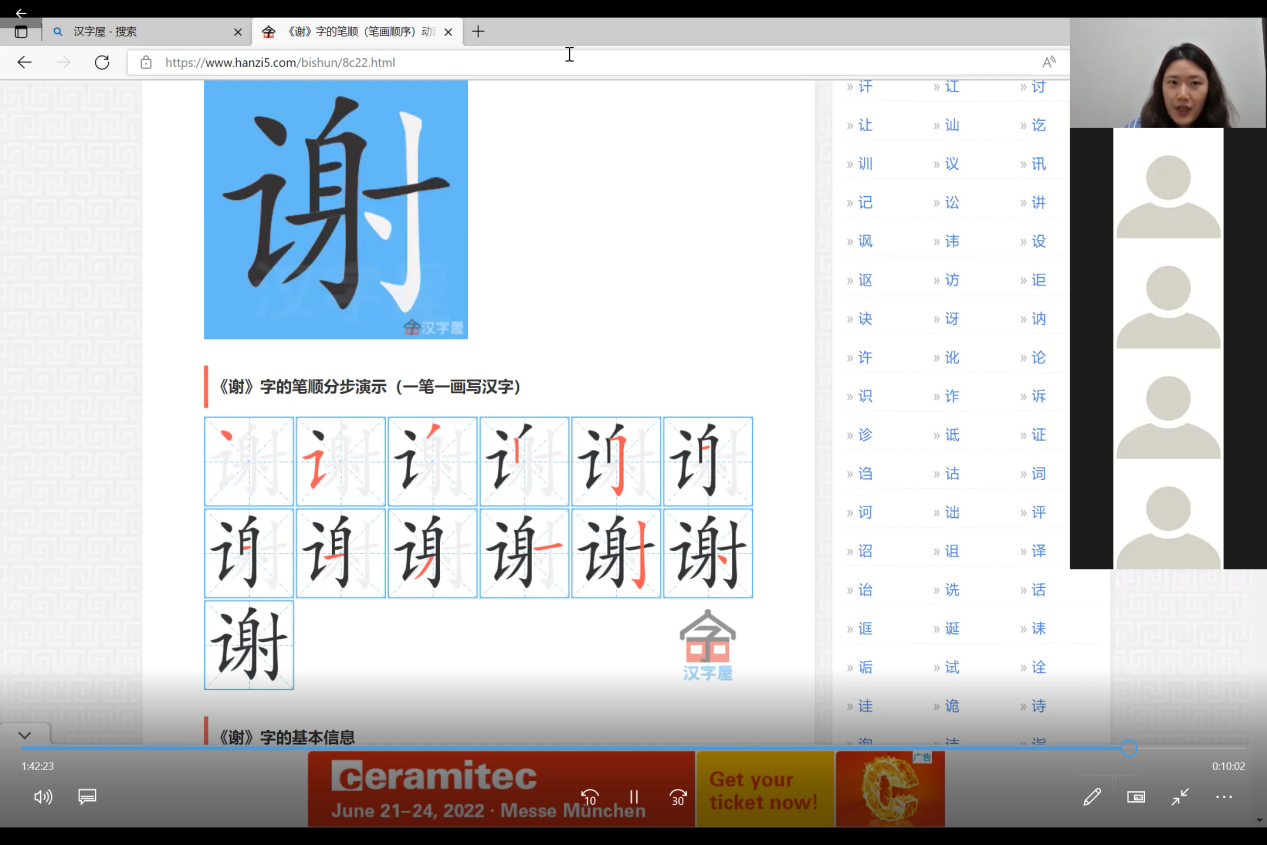Click the large 谢 stroke animation image

336,209
